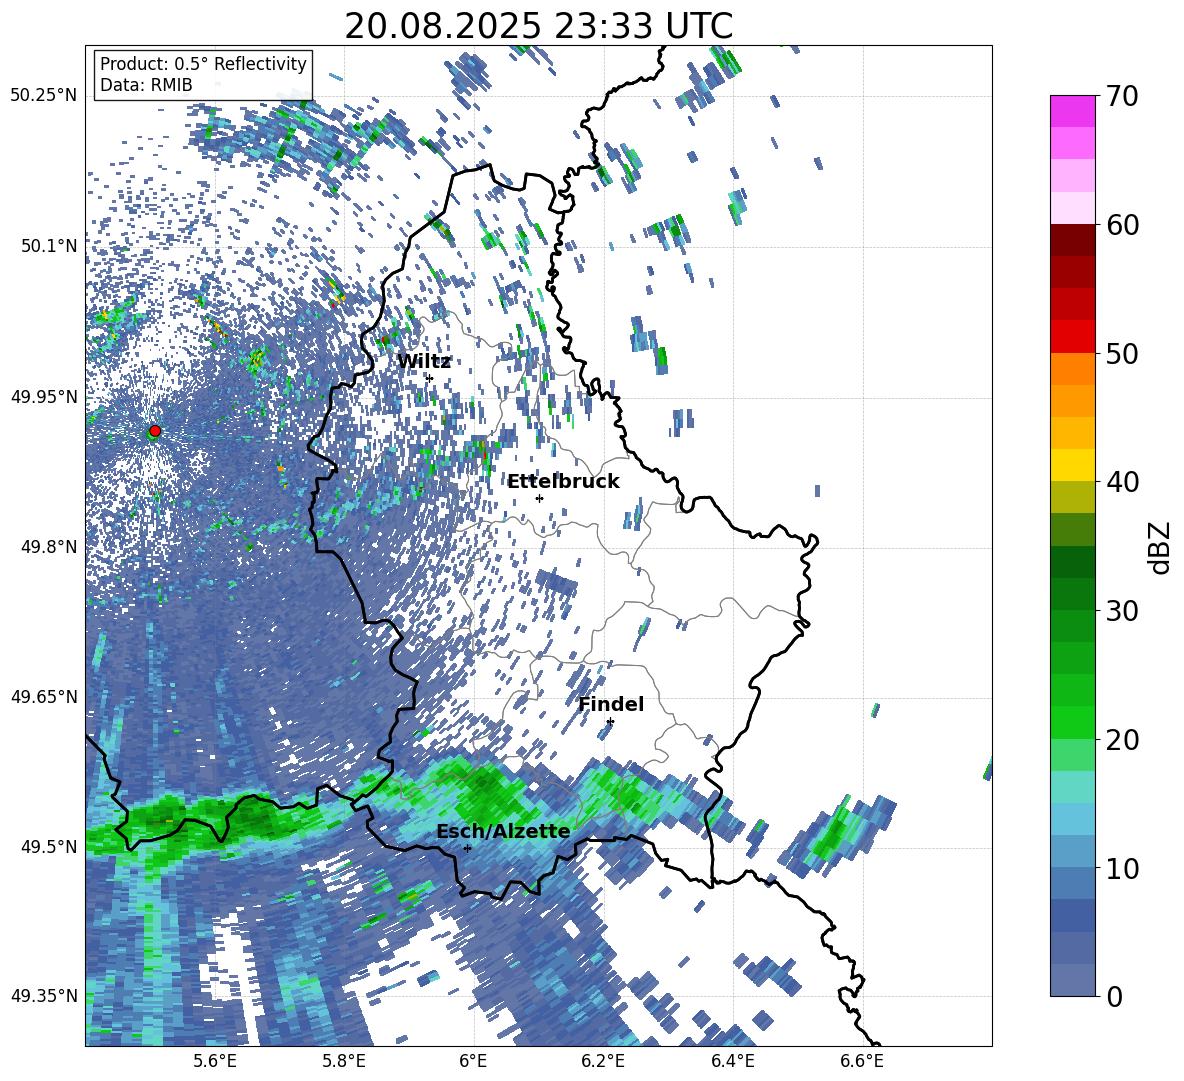1184x1081 pixels.
Task: Click the Esch/Alzette city label
Action: pos(504,831)
